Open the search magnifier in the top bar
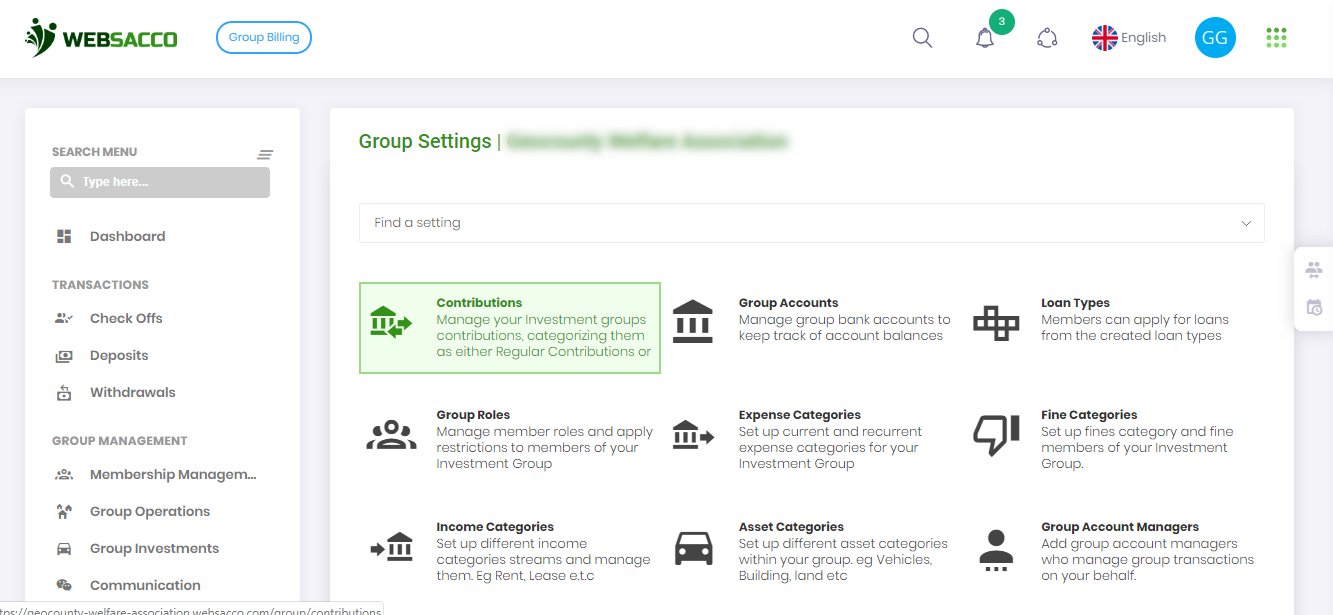 (x=921, y=36)
